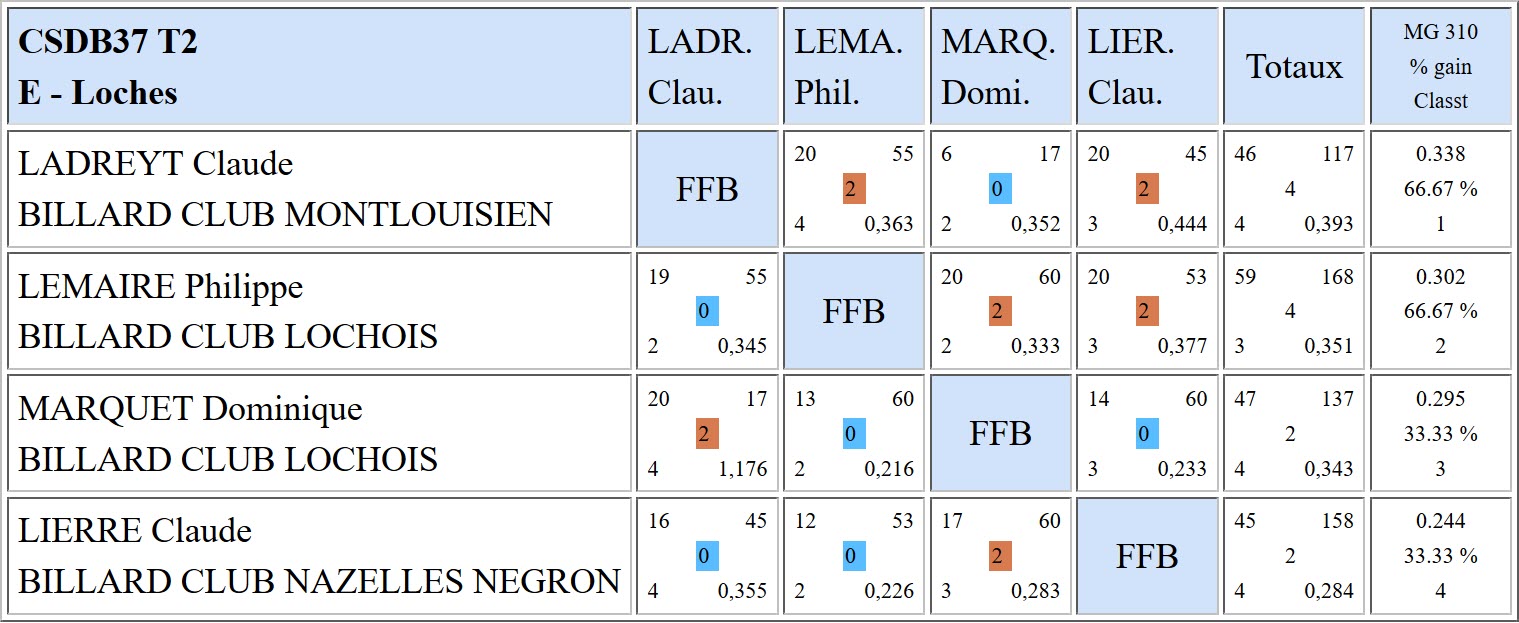Click player name LADREYT Claude
The image size is (1519, 623).
[x=156, y=163]
